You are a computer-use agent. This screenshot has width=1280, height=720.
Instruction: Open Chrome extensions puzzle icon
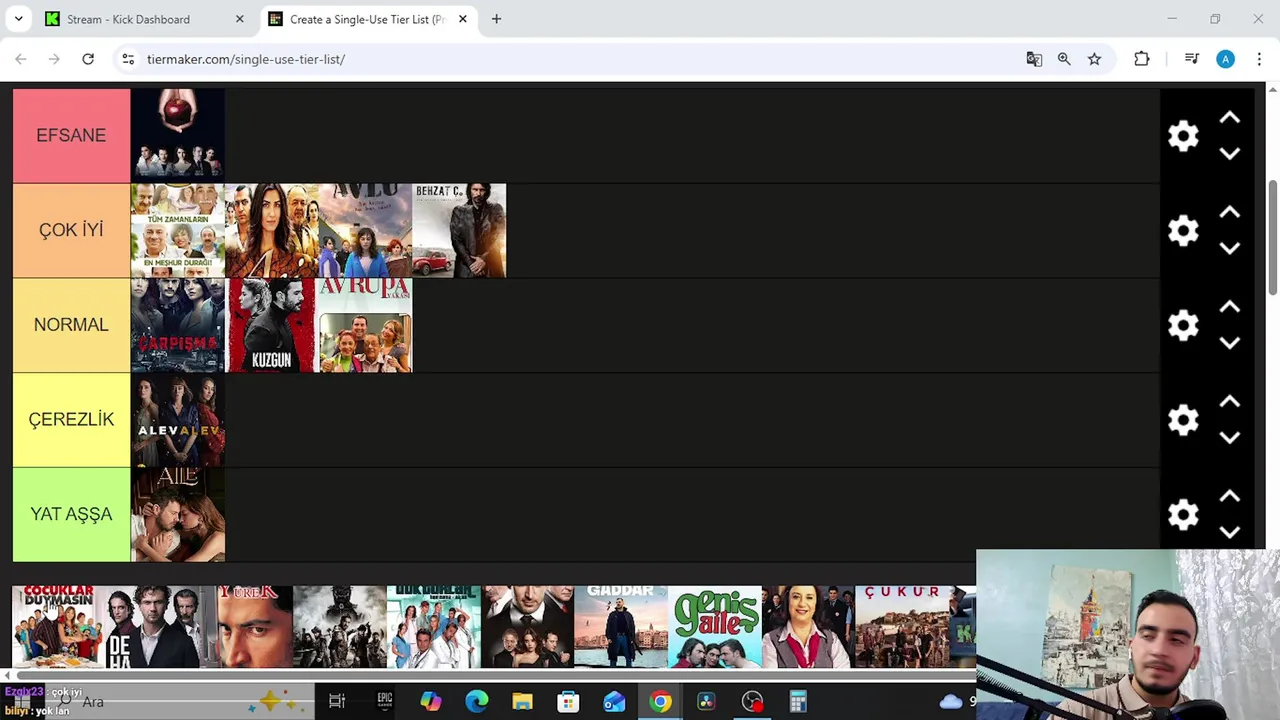pyautogui.click(x=1141, y=59)
